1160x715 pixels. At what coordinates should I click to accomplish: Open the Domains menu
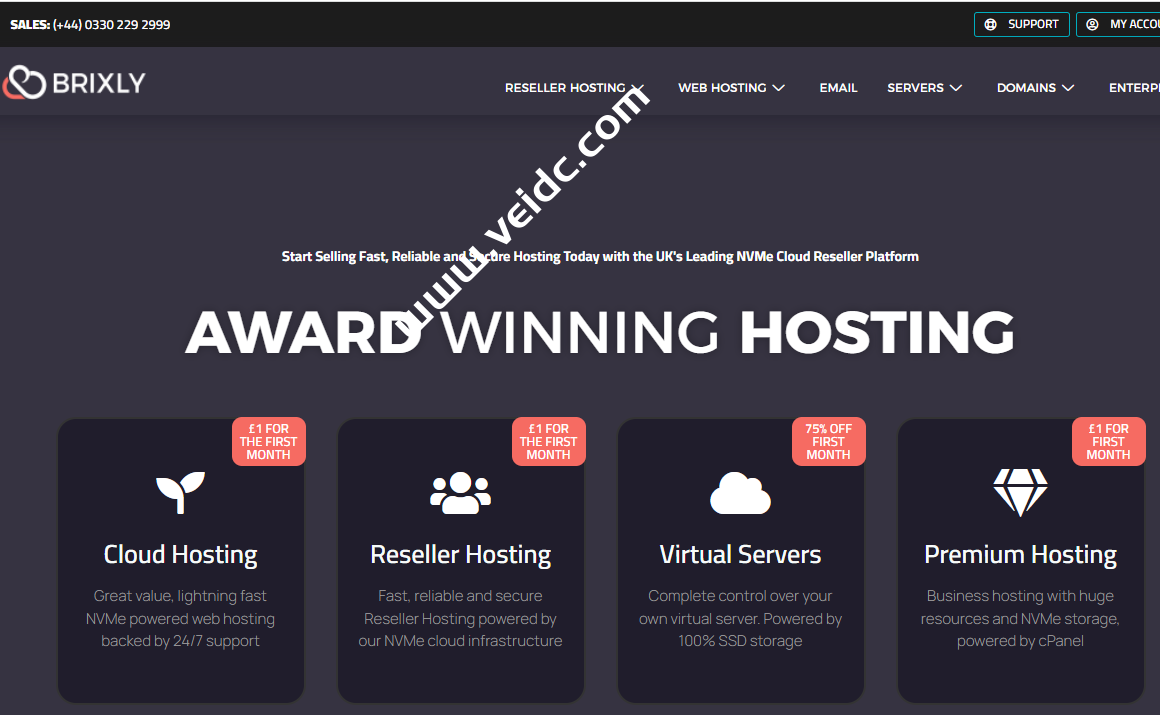coord(1035,88)
